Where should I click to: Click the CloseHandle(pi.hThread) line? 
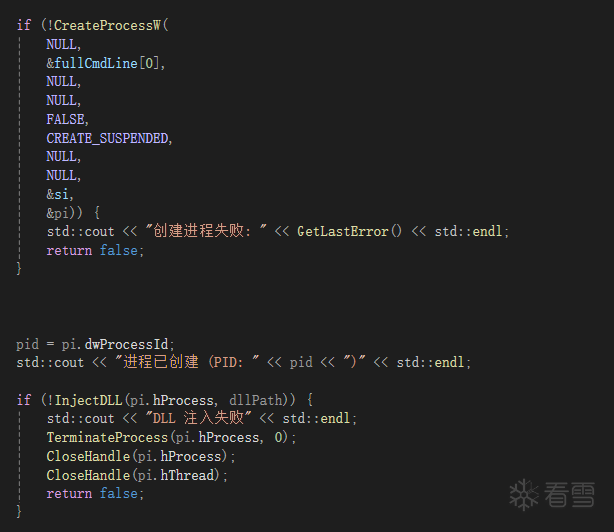(136, 476)
